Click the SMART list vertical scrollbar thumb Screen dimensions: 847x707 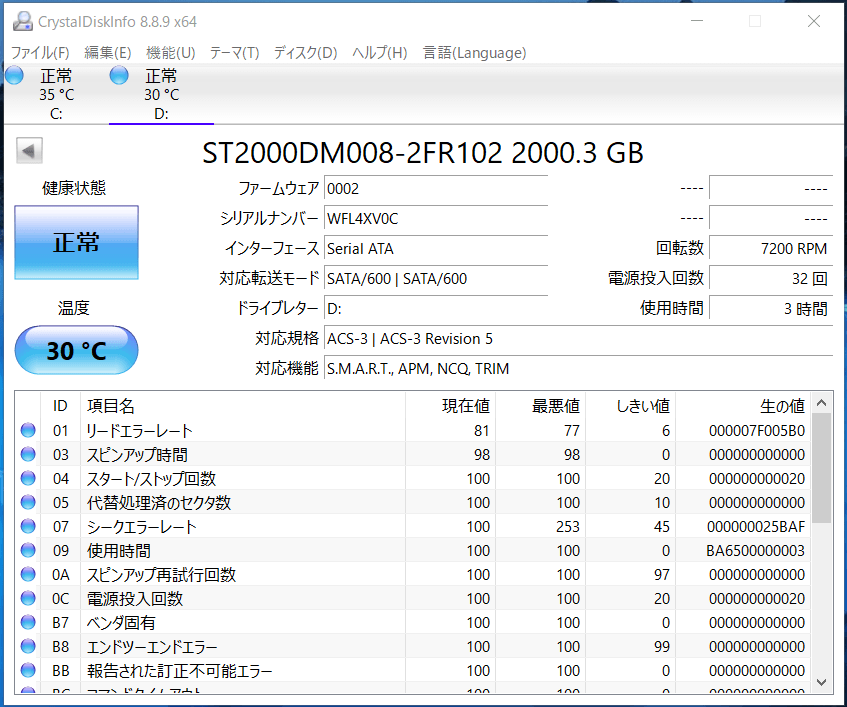click(822, 468)
